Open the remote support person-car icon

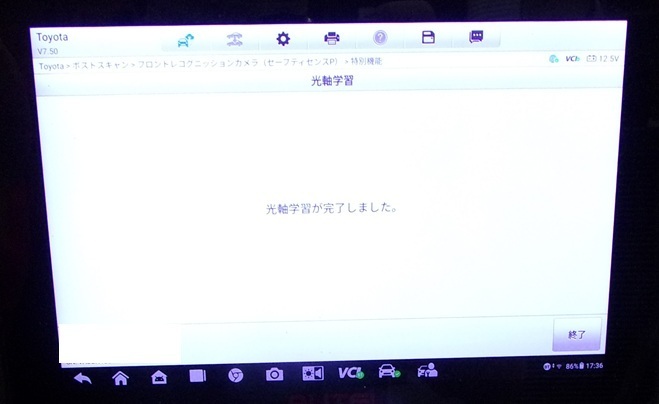[427, 370]
